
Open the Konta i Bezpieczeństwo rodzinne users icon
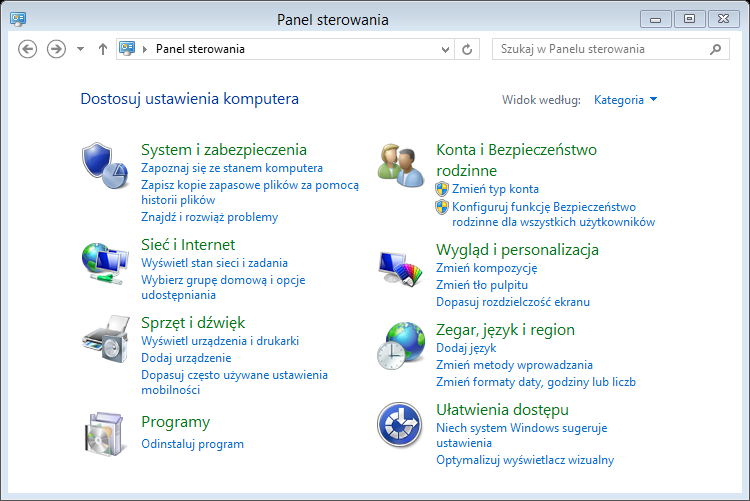click(401, 166)
